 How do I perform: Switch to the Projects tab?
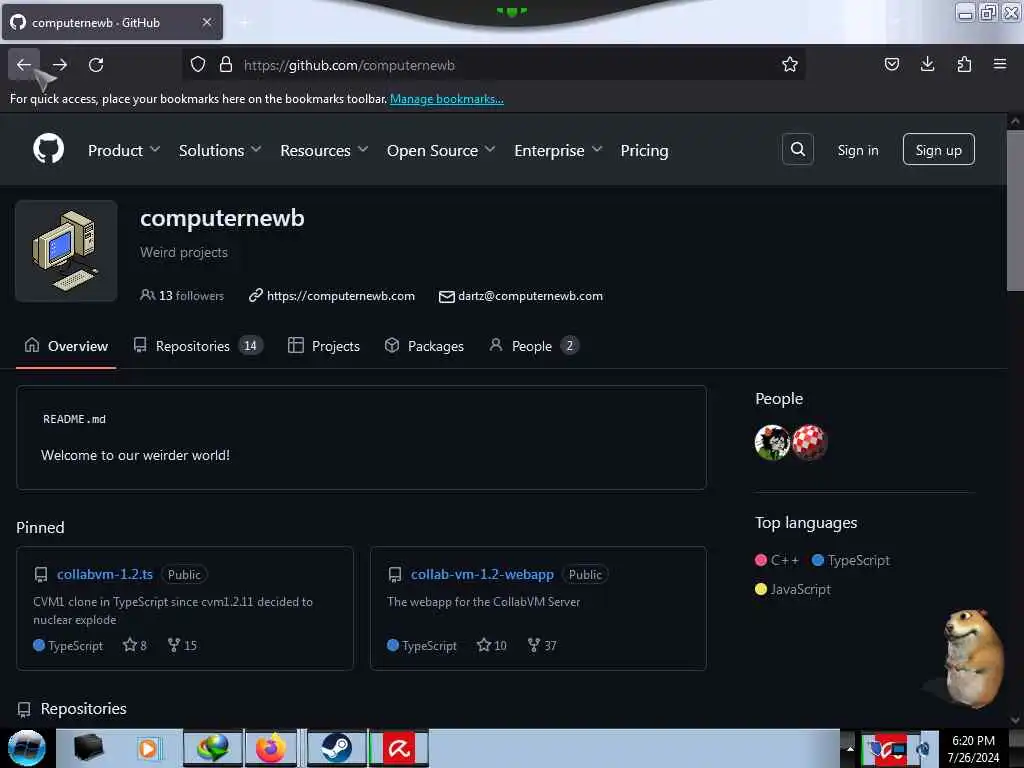point(323,346)
